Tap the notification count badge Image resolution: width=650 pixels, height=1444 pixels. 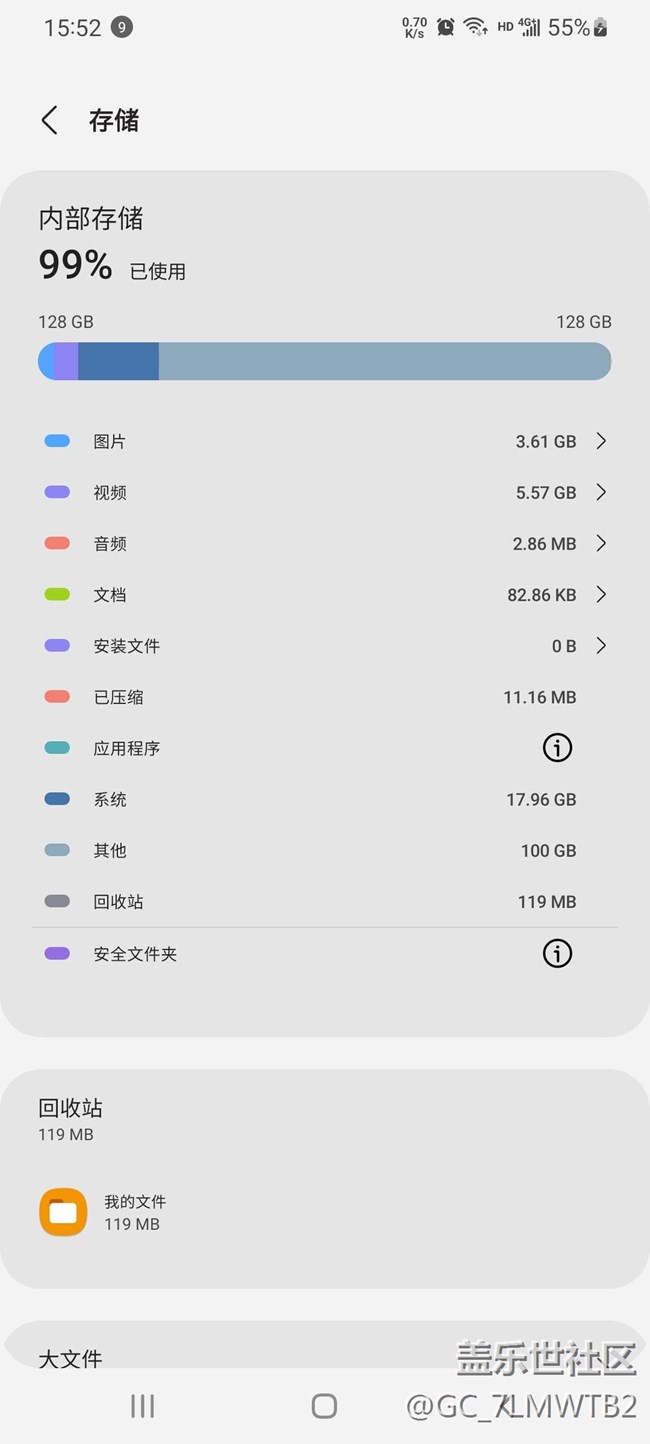point(122,28)
